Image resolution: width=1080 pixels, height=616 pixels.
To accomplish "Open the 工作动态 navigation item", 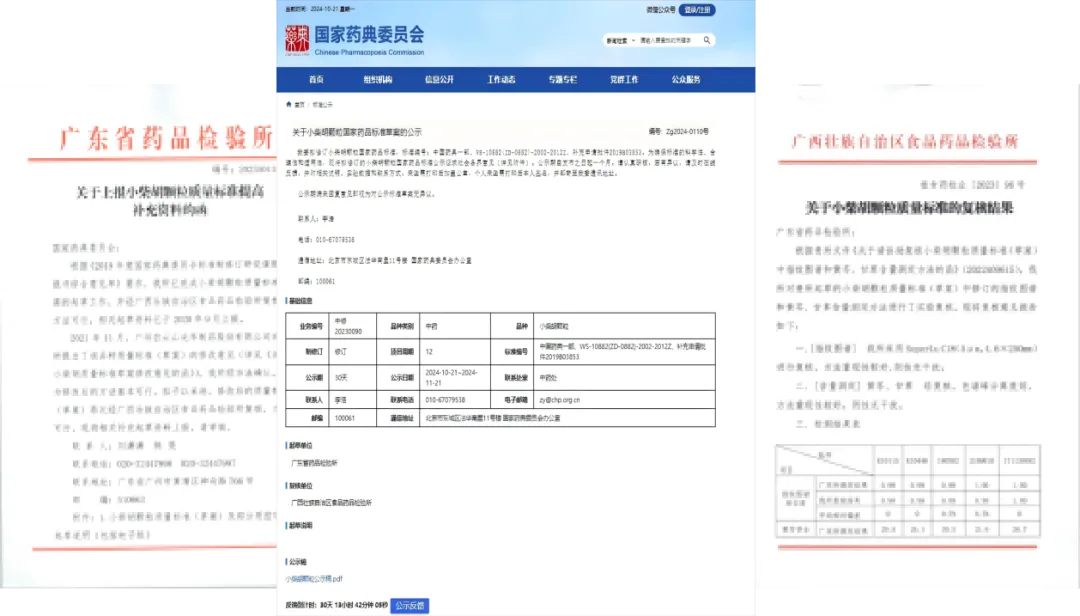I will pos(501,80).
